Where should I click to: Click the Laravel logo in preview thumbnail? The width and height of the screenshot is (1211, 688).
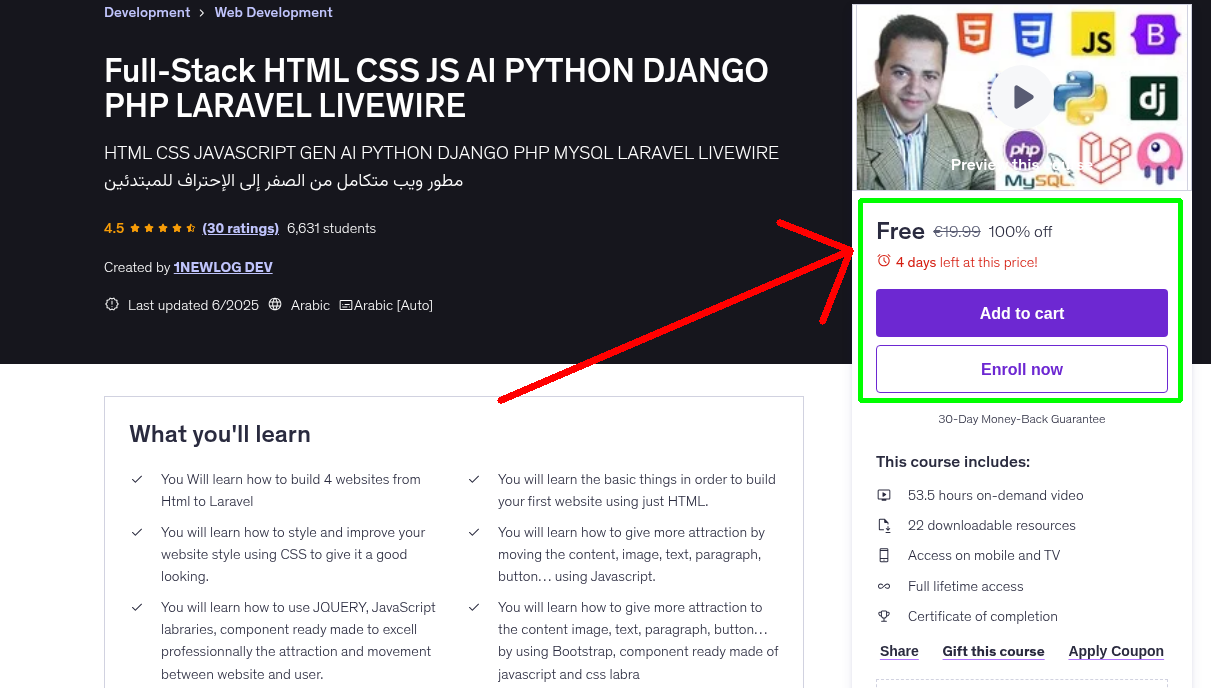click(x=1103, y=159)
